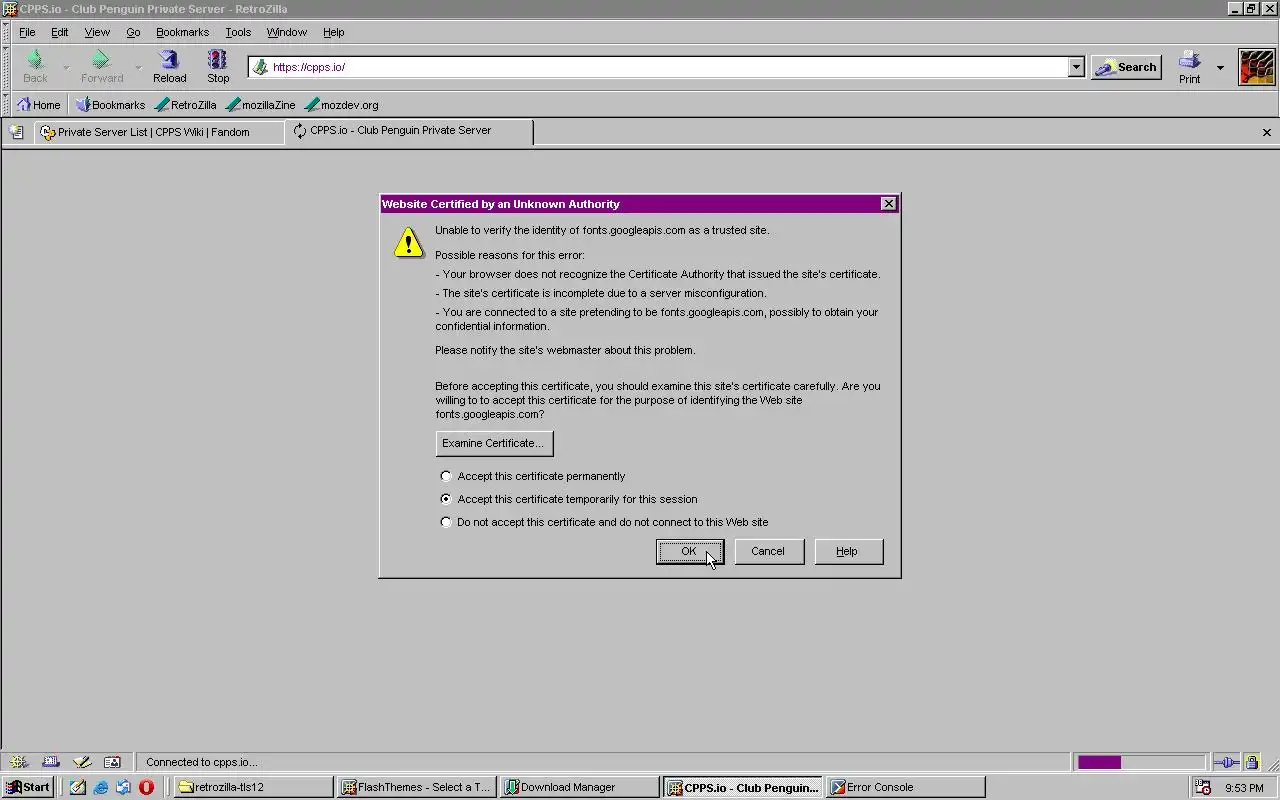Screen dimensions: 1280x800
Task: Open Address Book component from status bar
Action: [x=112, y=762]
